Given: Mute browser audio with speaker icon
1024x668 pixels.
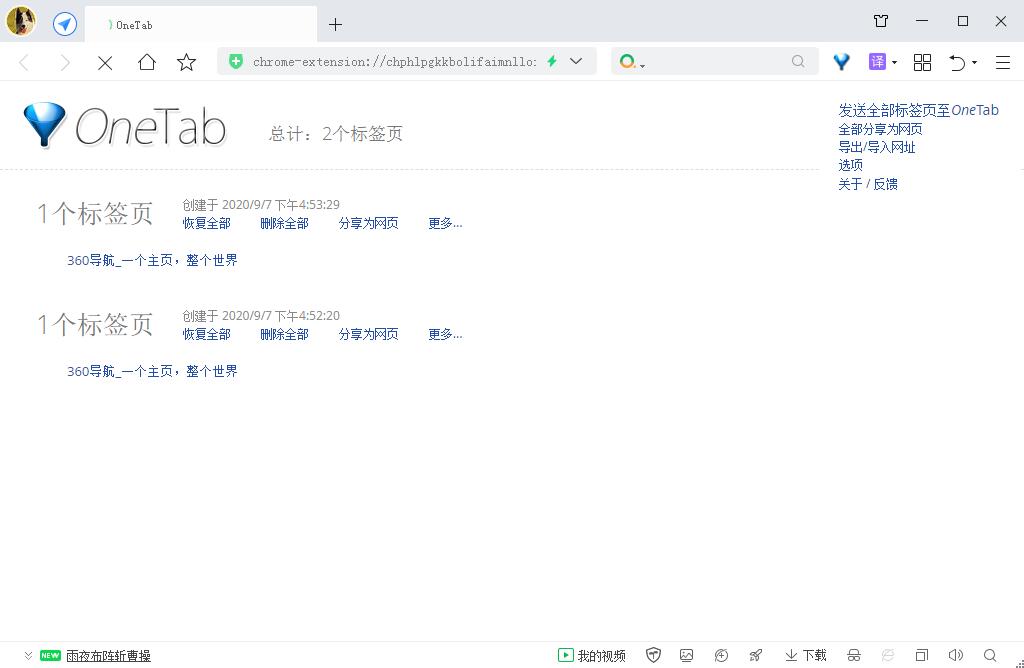Looking at the screenshot, I should (x=955, y=655).
